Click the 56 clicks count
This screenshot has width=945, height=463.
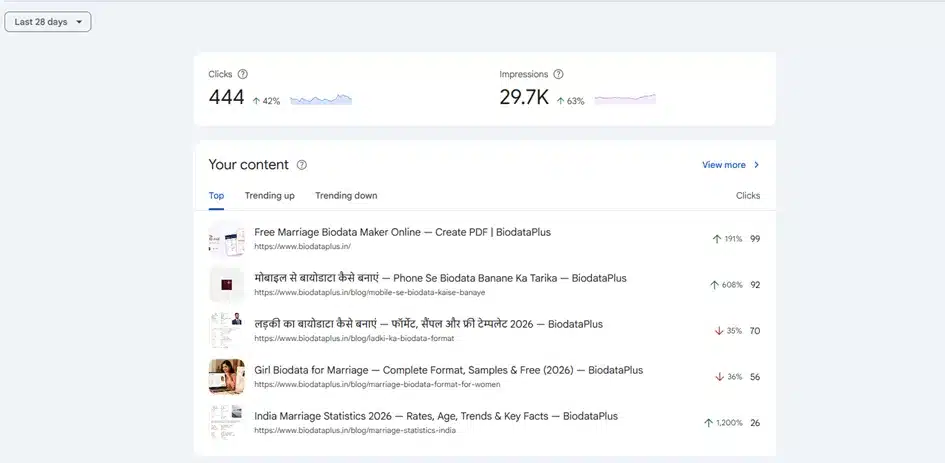(755, 377)
